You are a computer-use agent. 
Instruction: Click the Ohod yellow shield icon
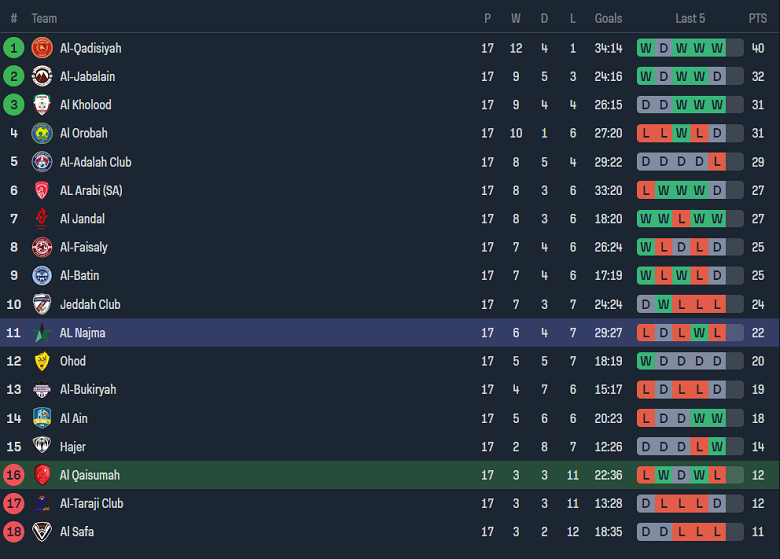[x=42, y=361]
